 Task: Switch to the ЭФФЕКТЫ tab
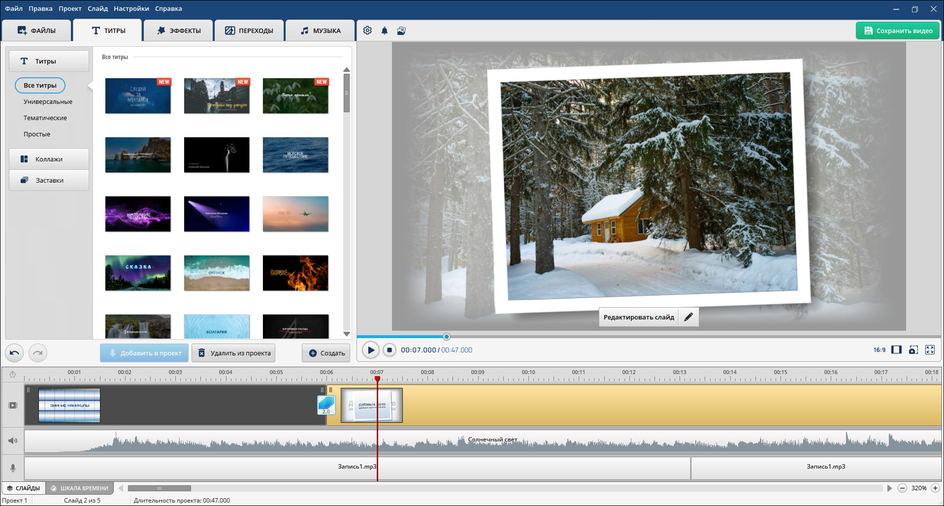[x=178, y=31]
